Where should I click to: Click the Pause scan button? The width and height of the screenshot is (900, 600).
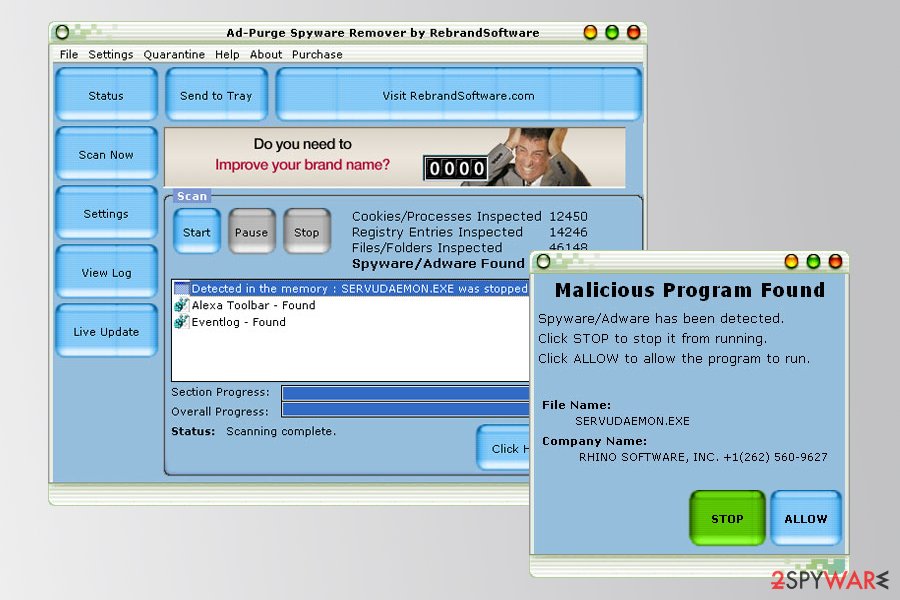pos(251,231)
